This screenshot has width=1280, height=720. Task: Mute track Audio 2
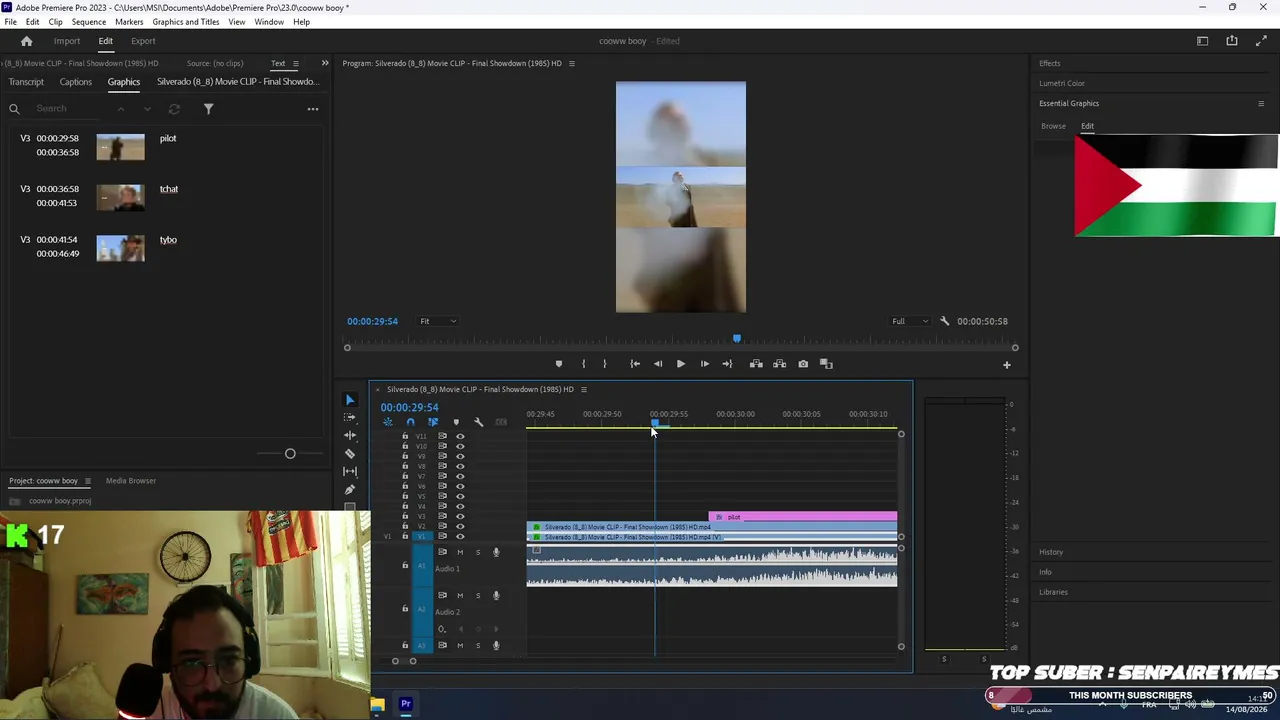point(460,595)
